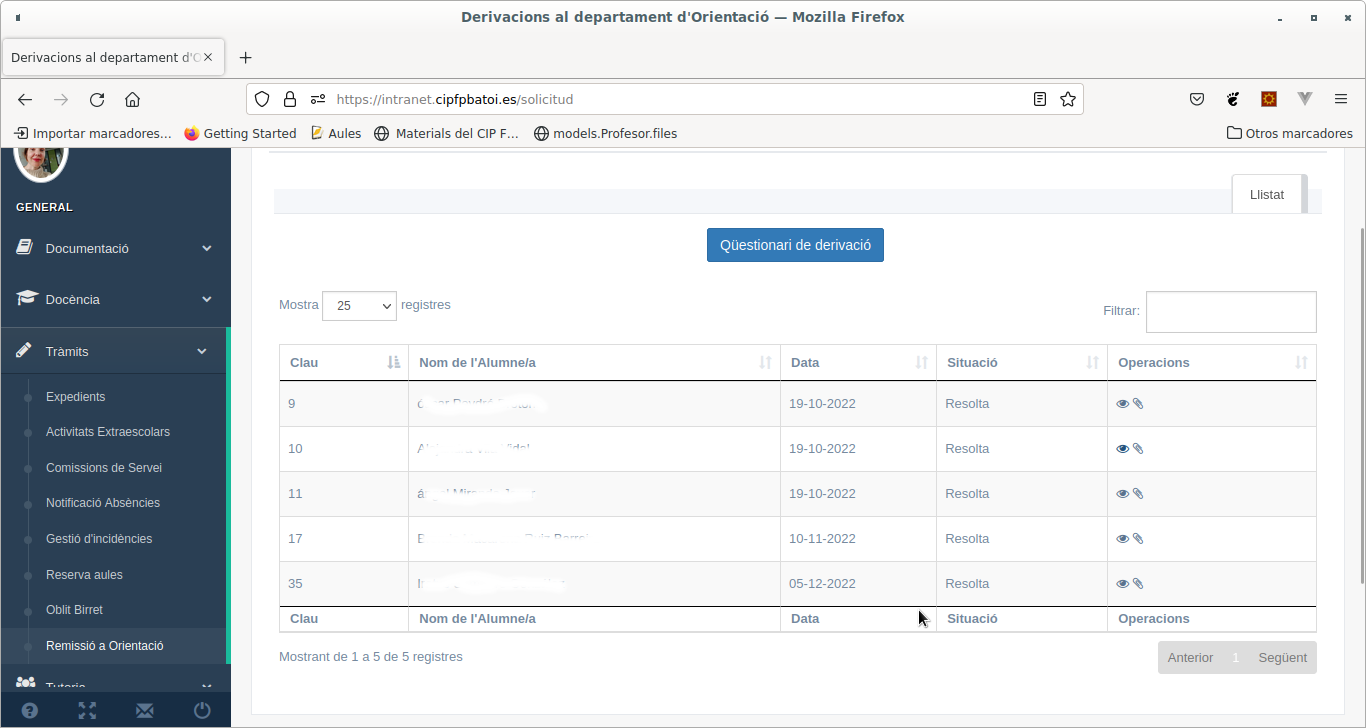Click the Filtrar search input field
The width and height of the screenshot is (1366, 728).
click(1231, 312)
